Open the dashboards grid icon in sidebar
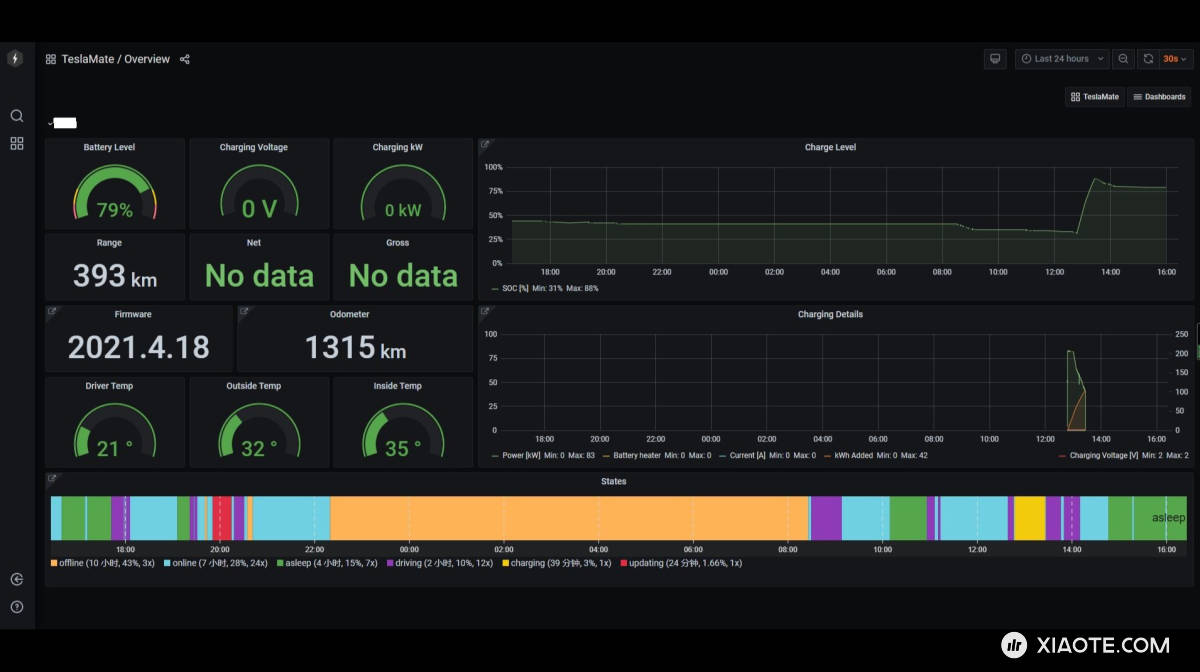Screen dimensions: 1200x672 click(17, 144)
